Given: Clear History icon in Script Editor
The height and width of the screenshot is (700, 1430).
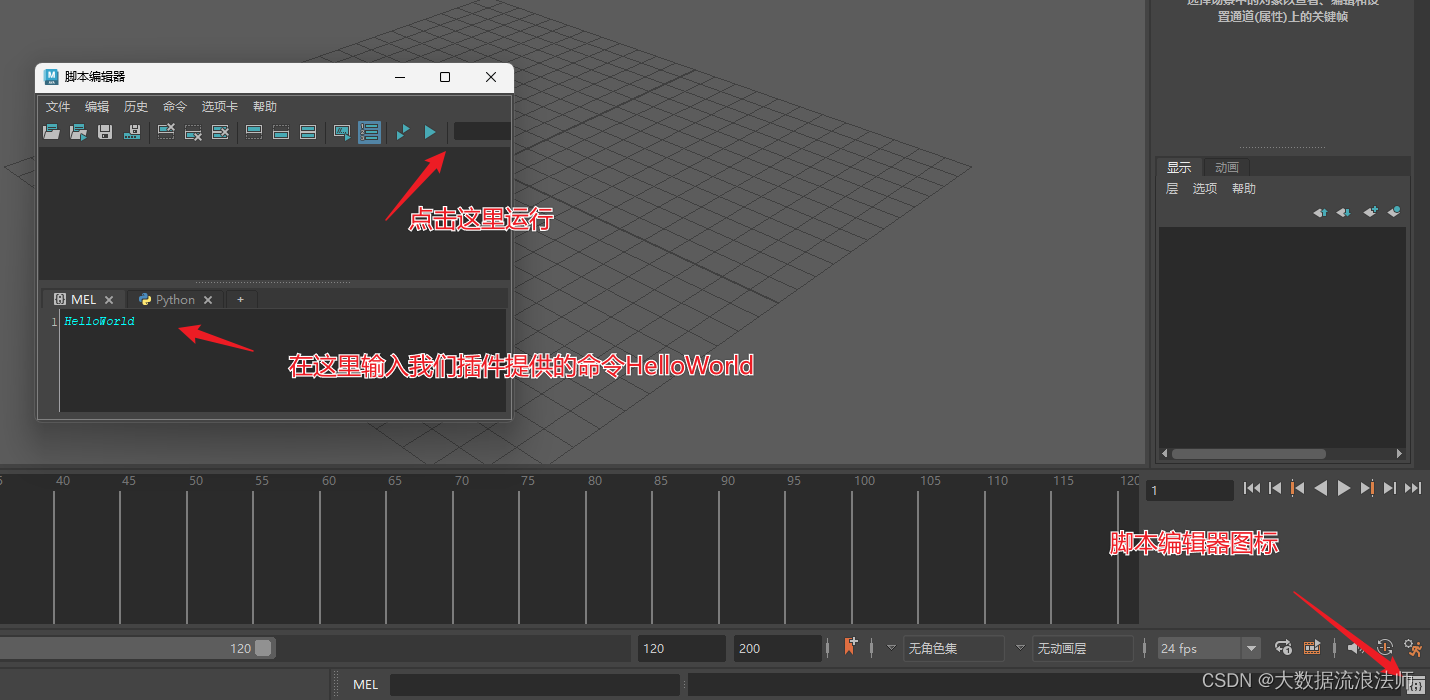Looking at the screenshot, I should tap(166, 132).
